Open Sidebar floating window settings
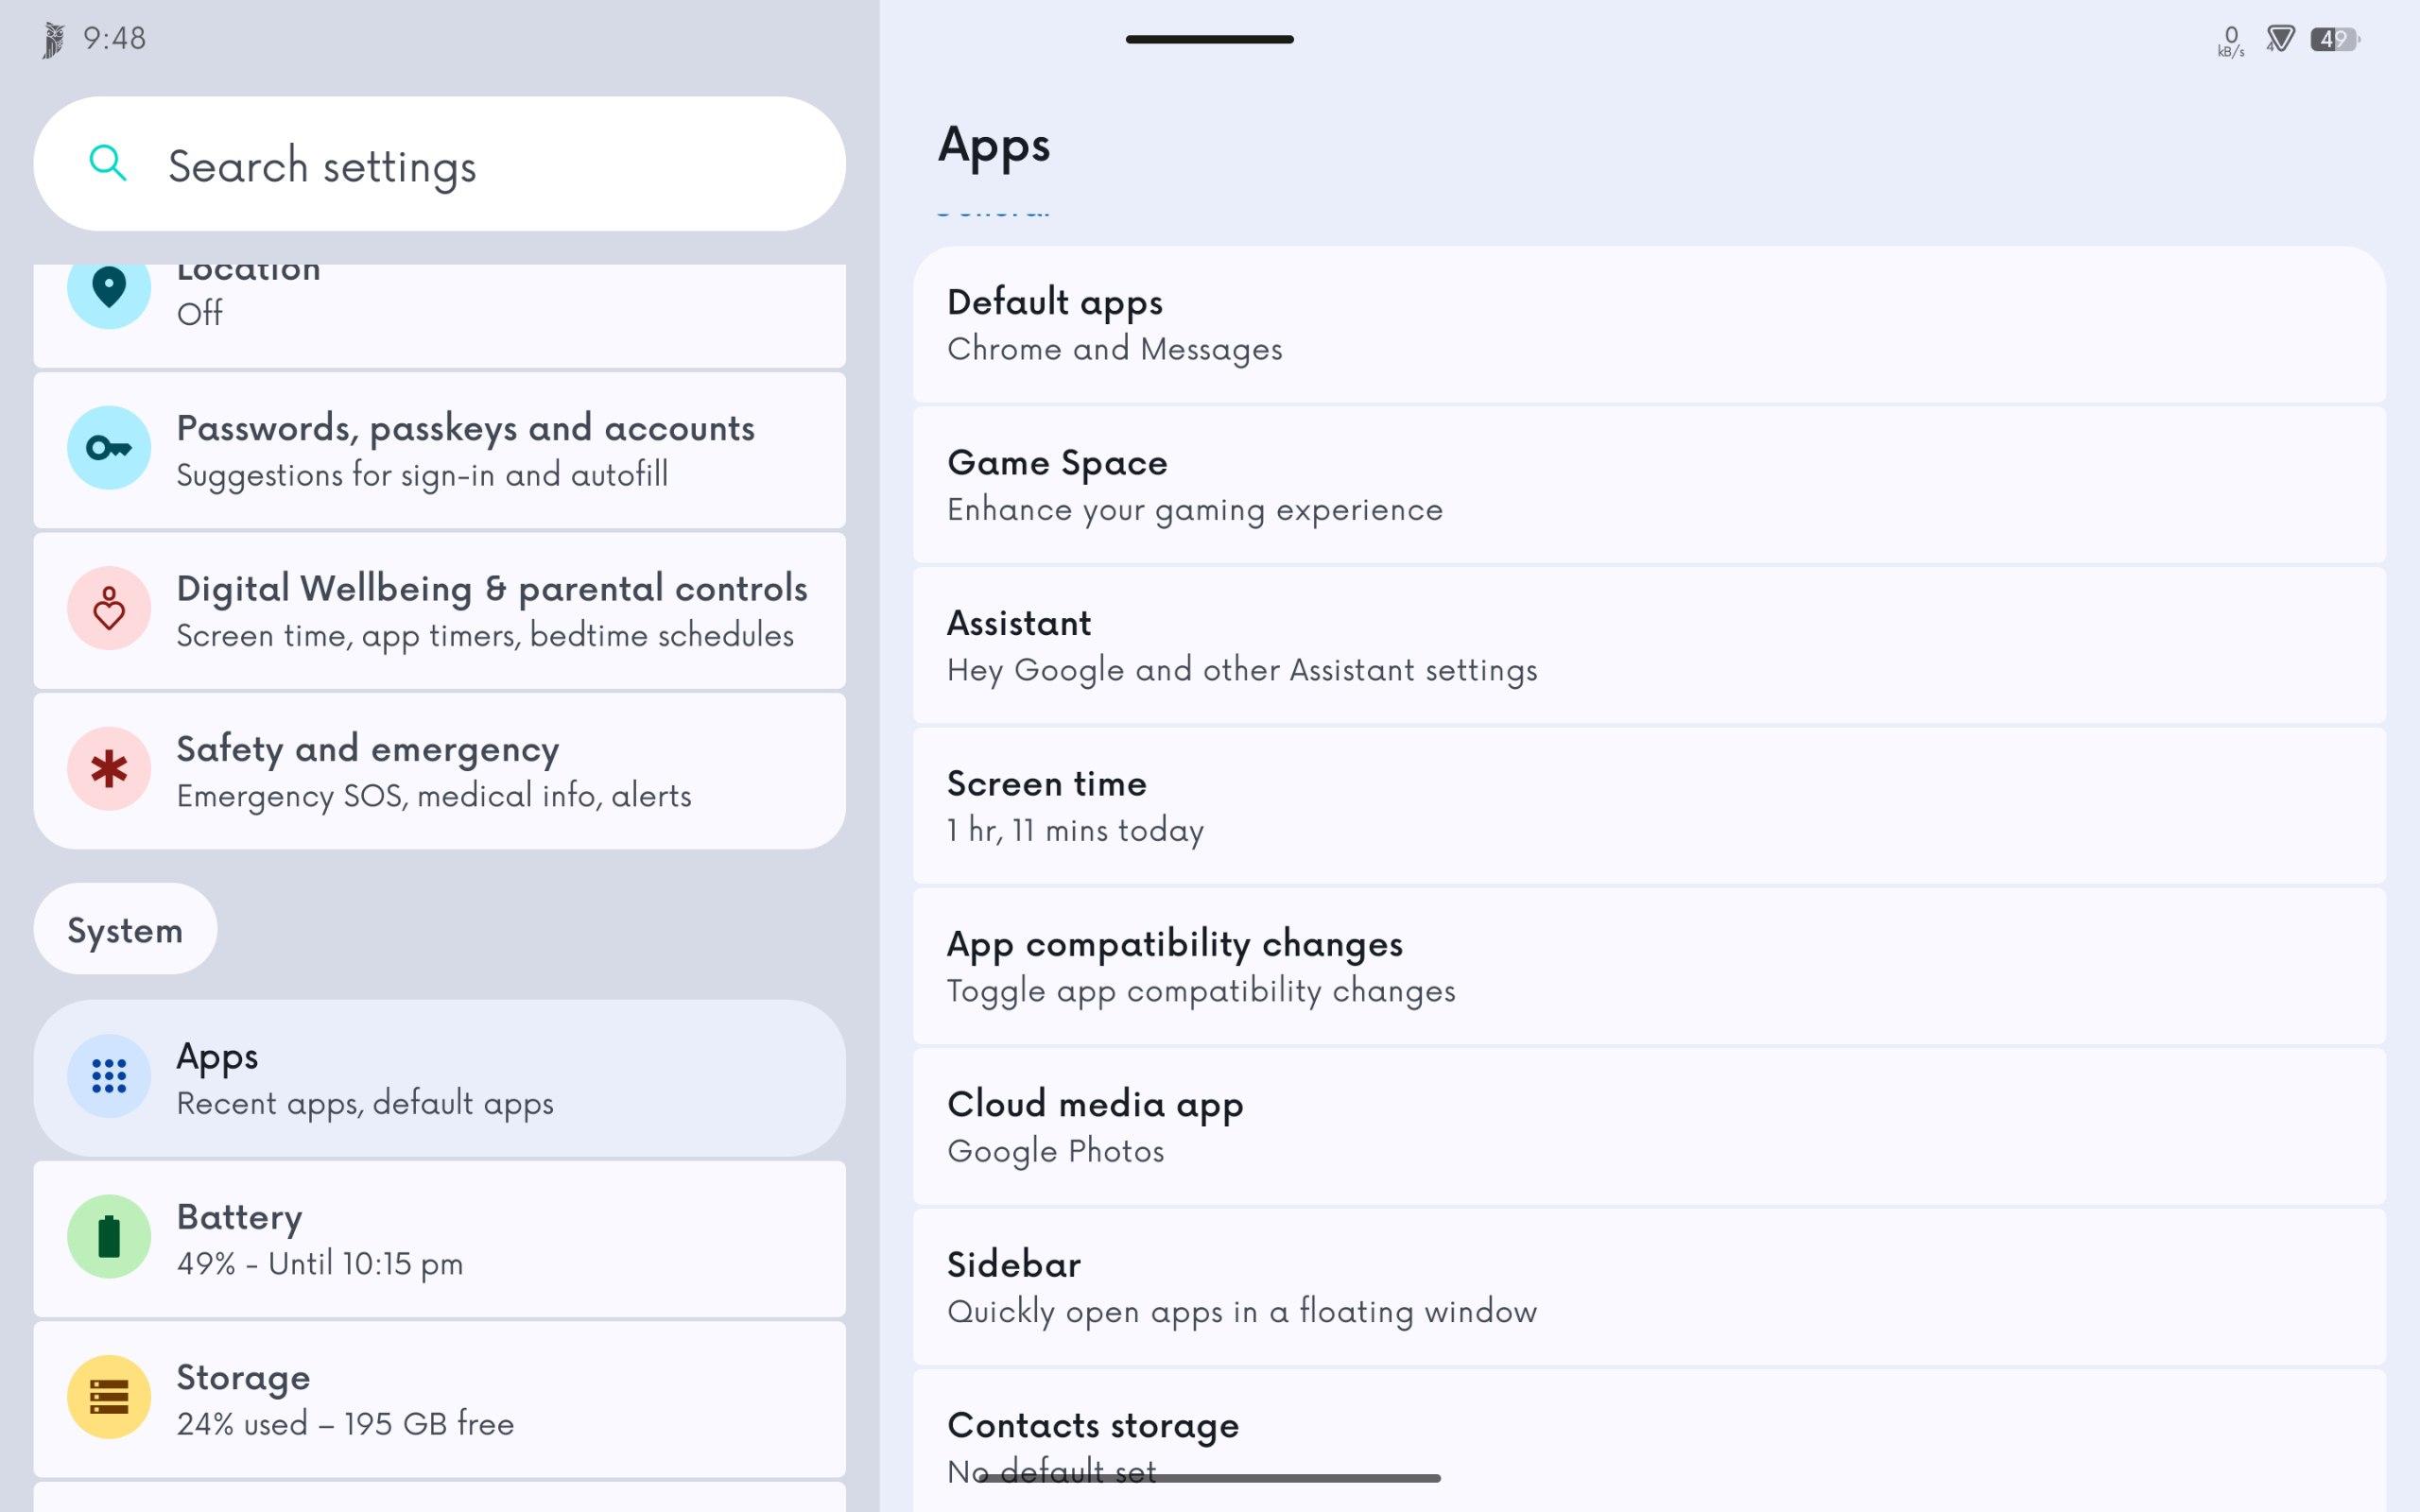This screenshot has width=2420, height=1512. [x=1649, y=1287]
